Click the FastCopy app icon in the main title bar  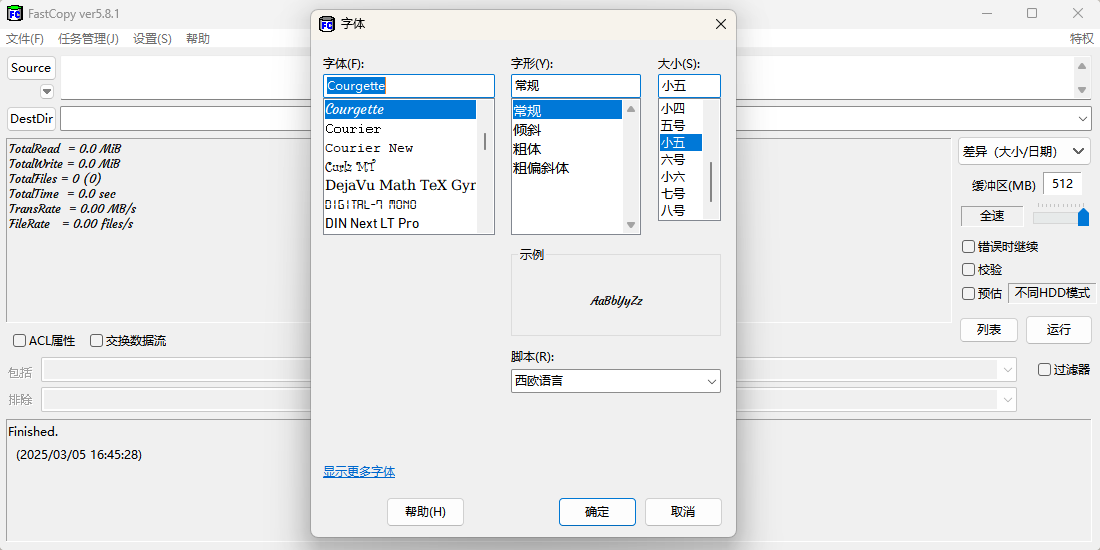[15, 13]
